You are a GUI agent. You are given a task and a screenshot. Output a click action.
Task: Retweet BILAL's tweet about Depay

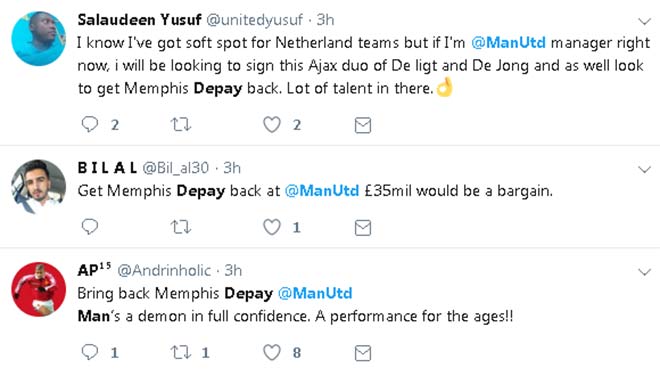tap(181, 227)
